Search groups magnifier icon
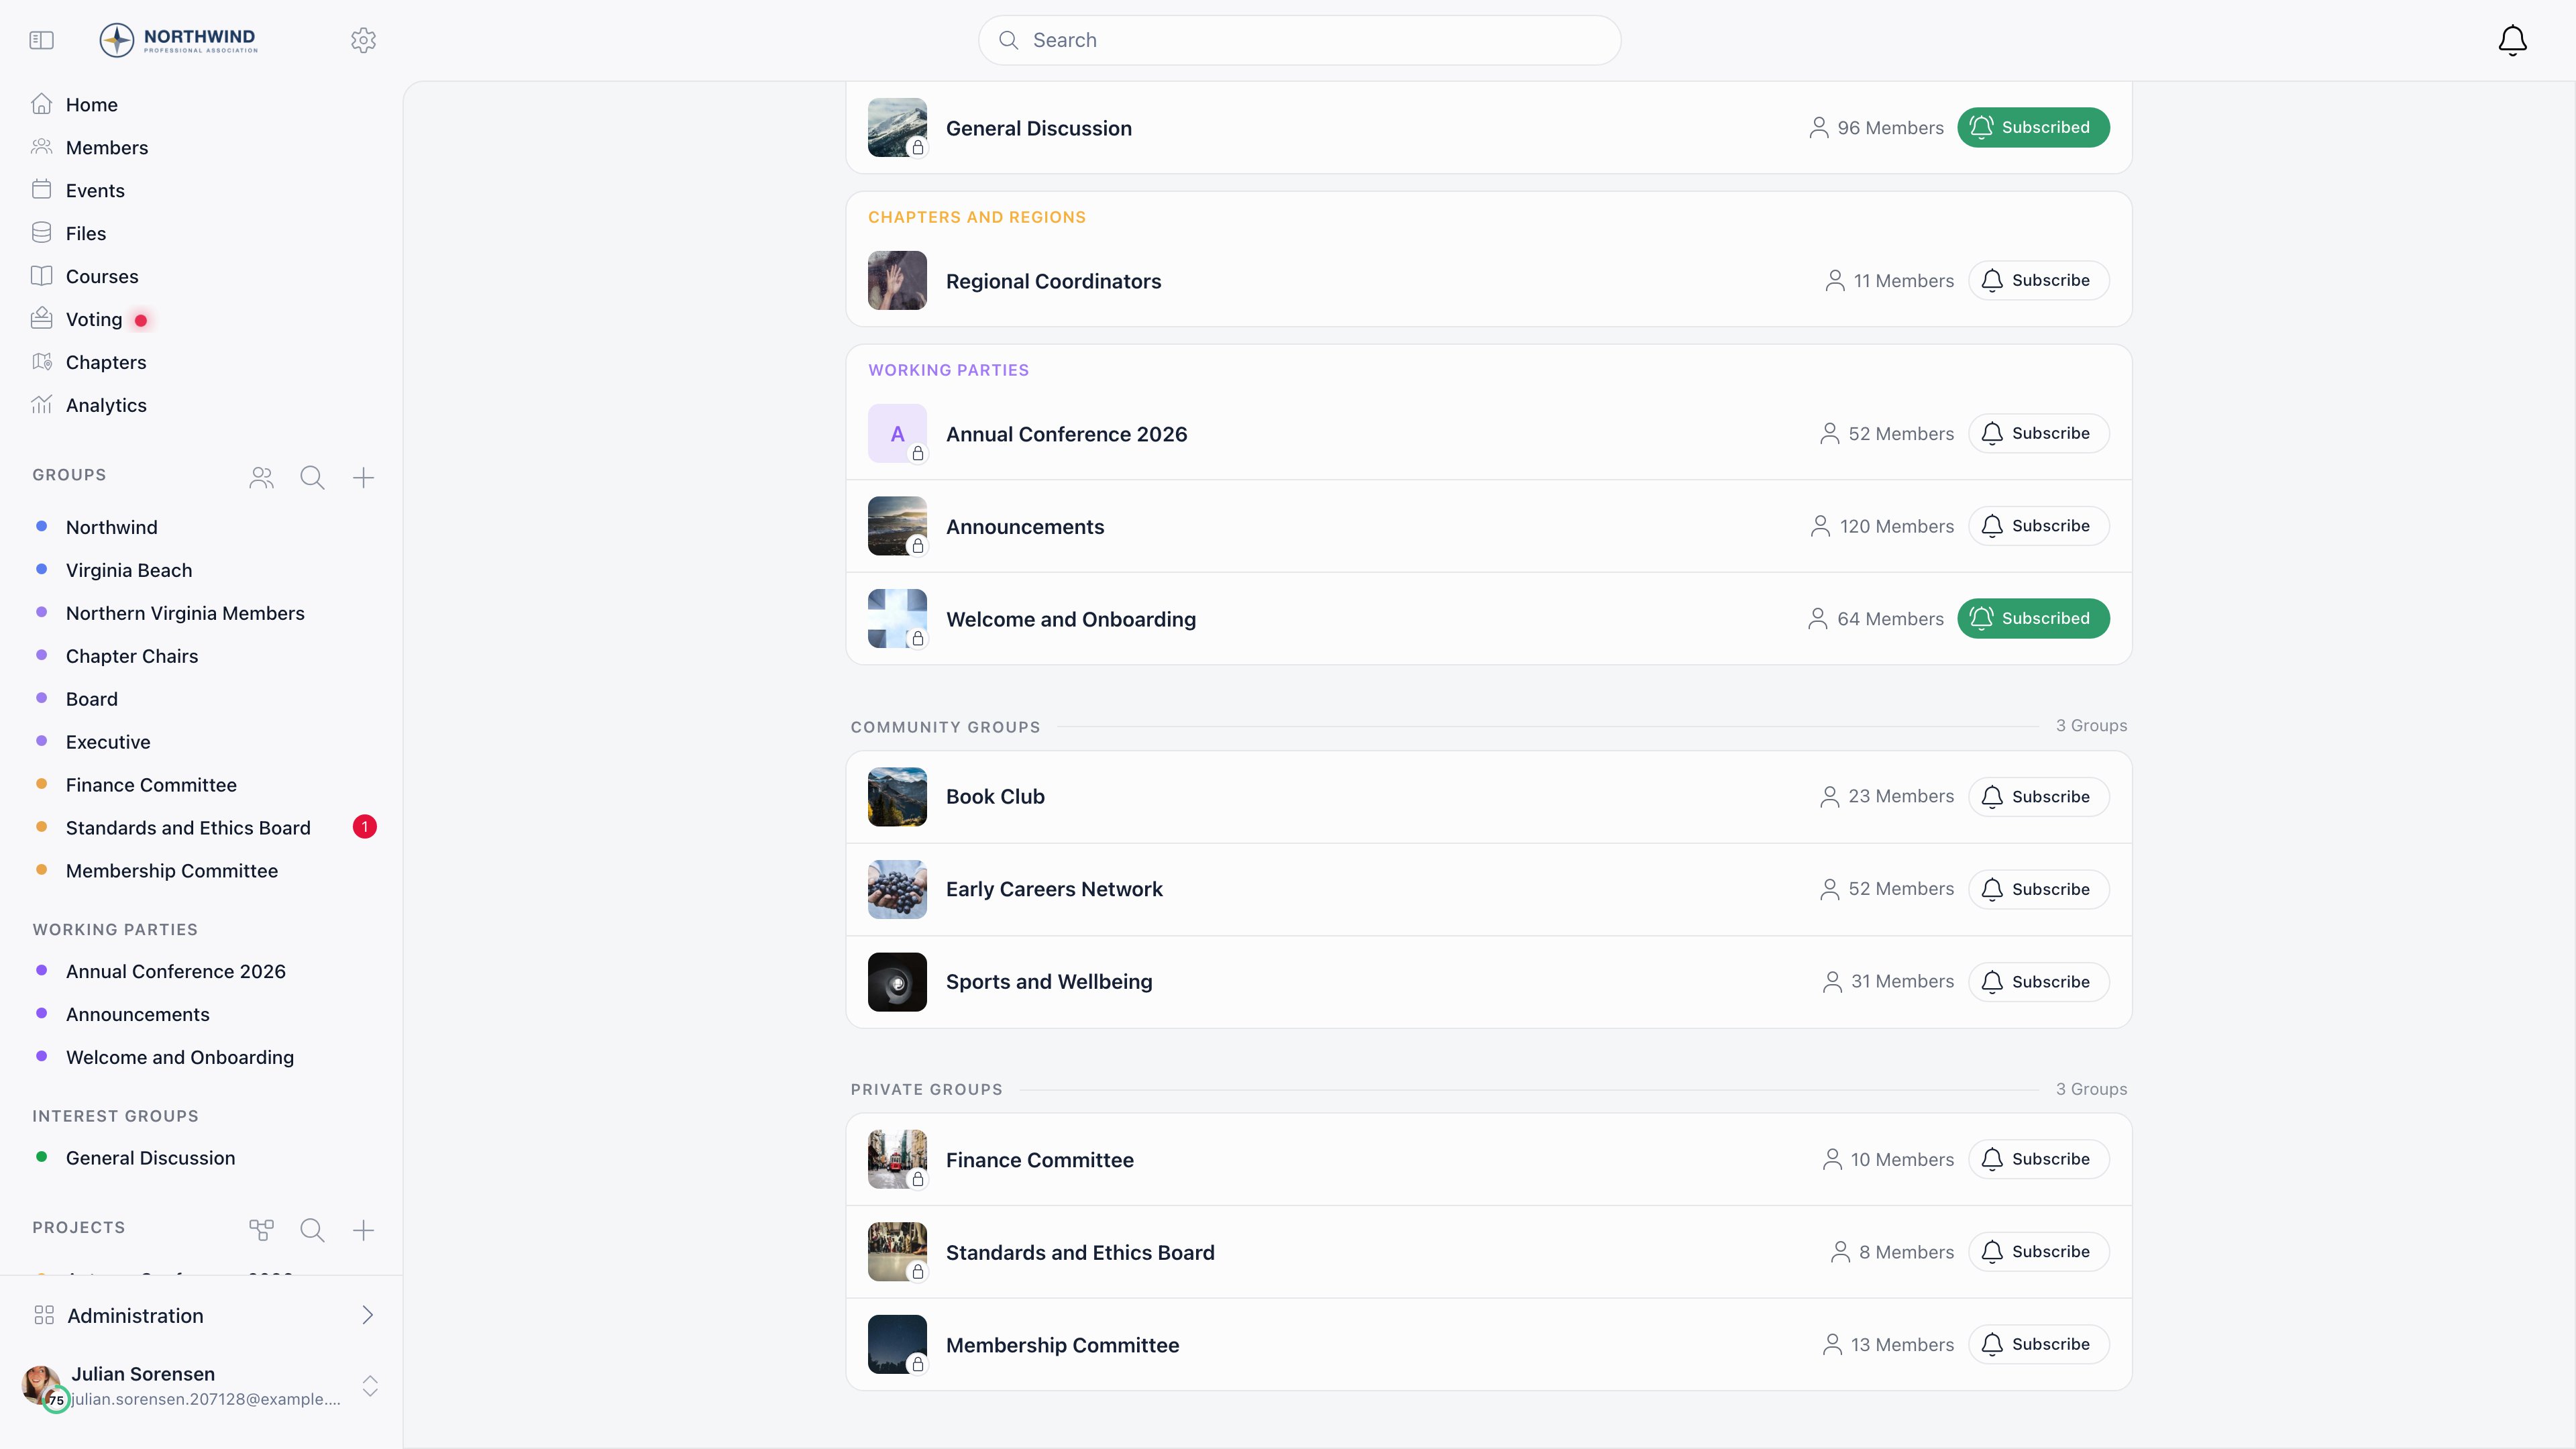This screenshot has height=1449, width=2576. [x=312, y=478]
